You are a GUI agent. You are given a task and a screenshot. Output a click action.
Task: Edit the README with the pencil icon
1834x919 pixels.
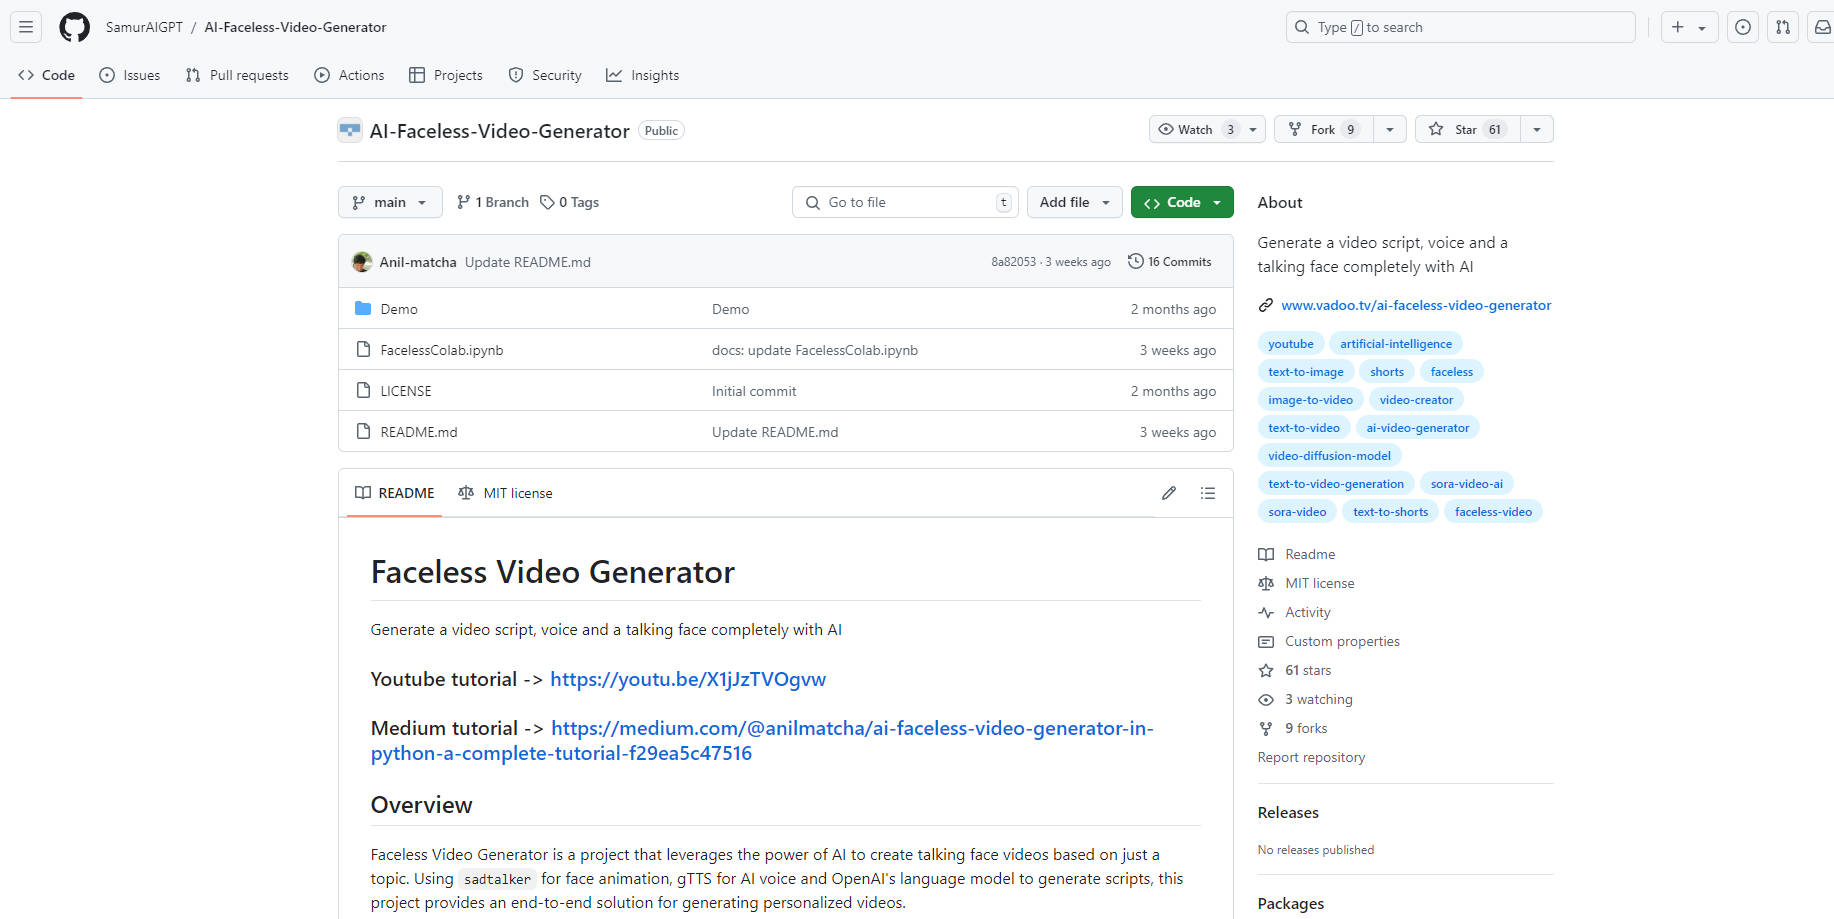(1168, 492)
